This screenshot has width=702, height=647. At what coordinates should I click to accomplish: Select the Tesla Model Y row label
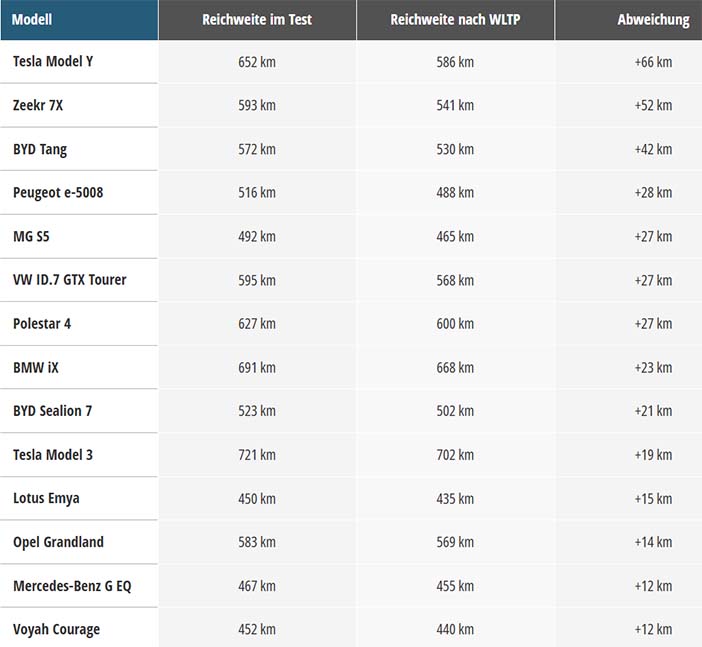click(x=53, y=61)
